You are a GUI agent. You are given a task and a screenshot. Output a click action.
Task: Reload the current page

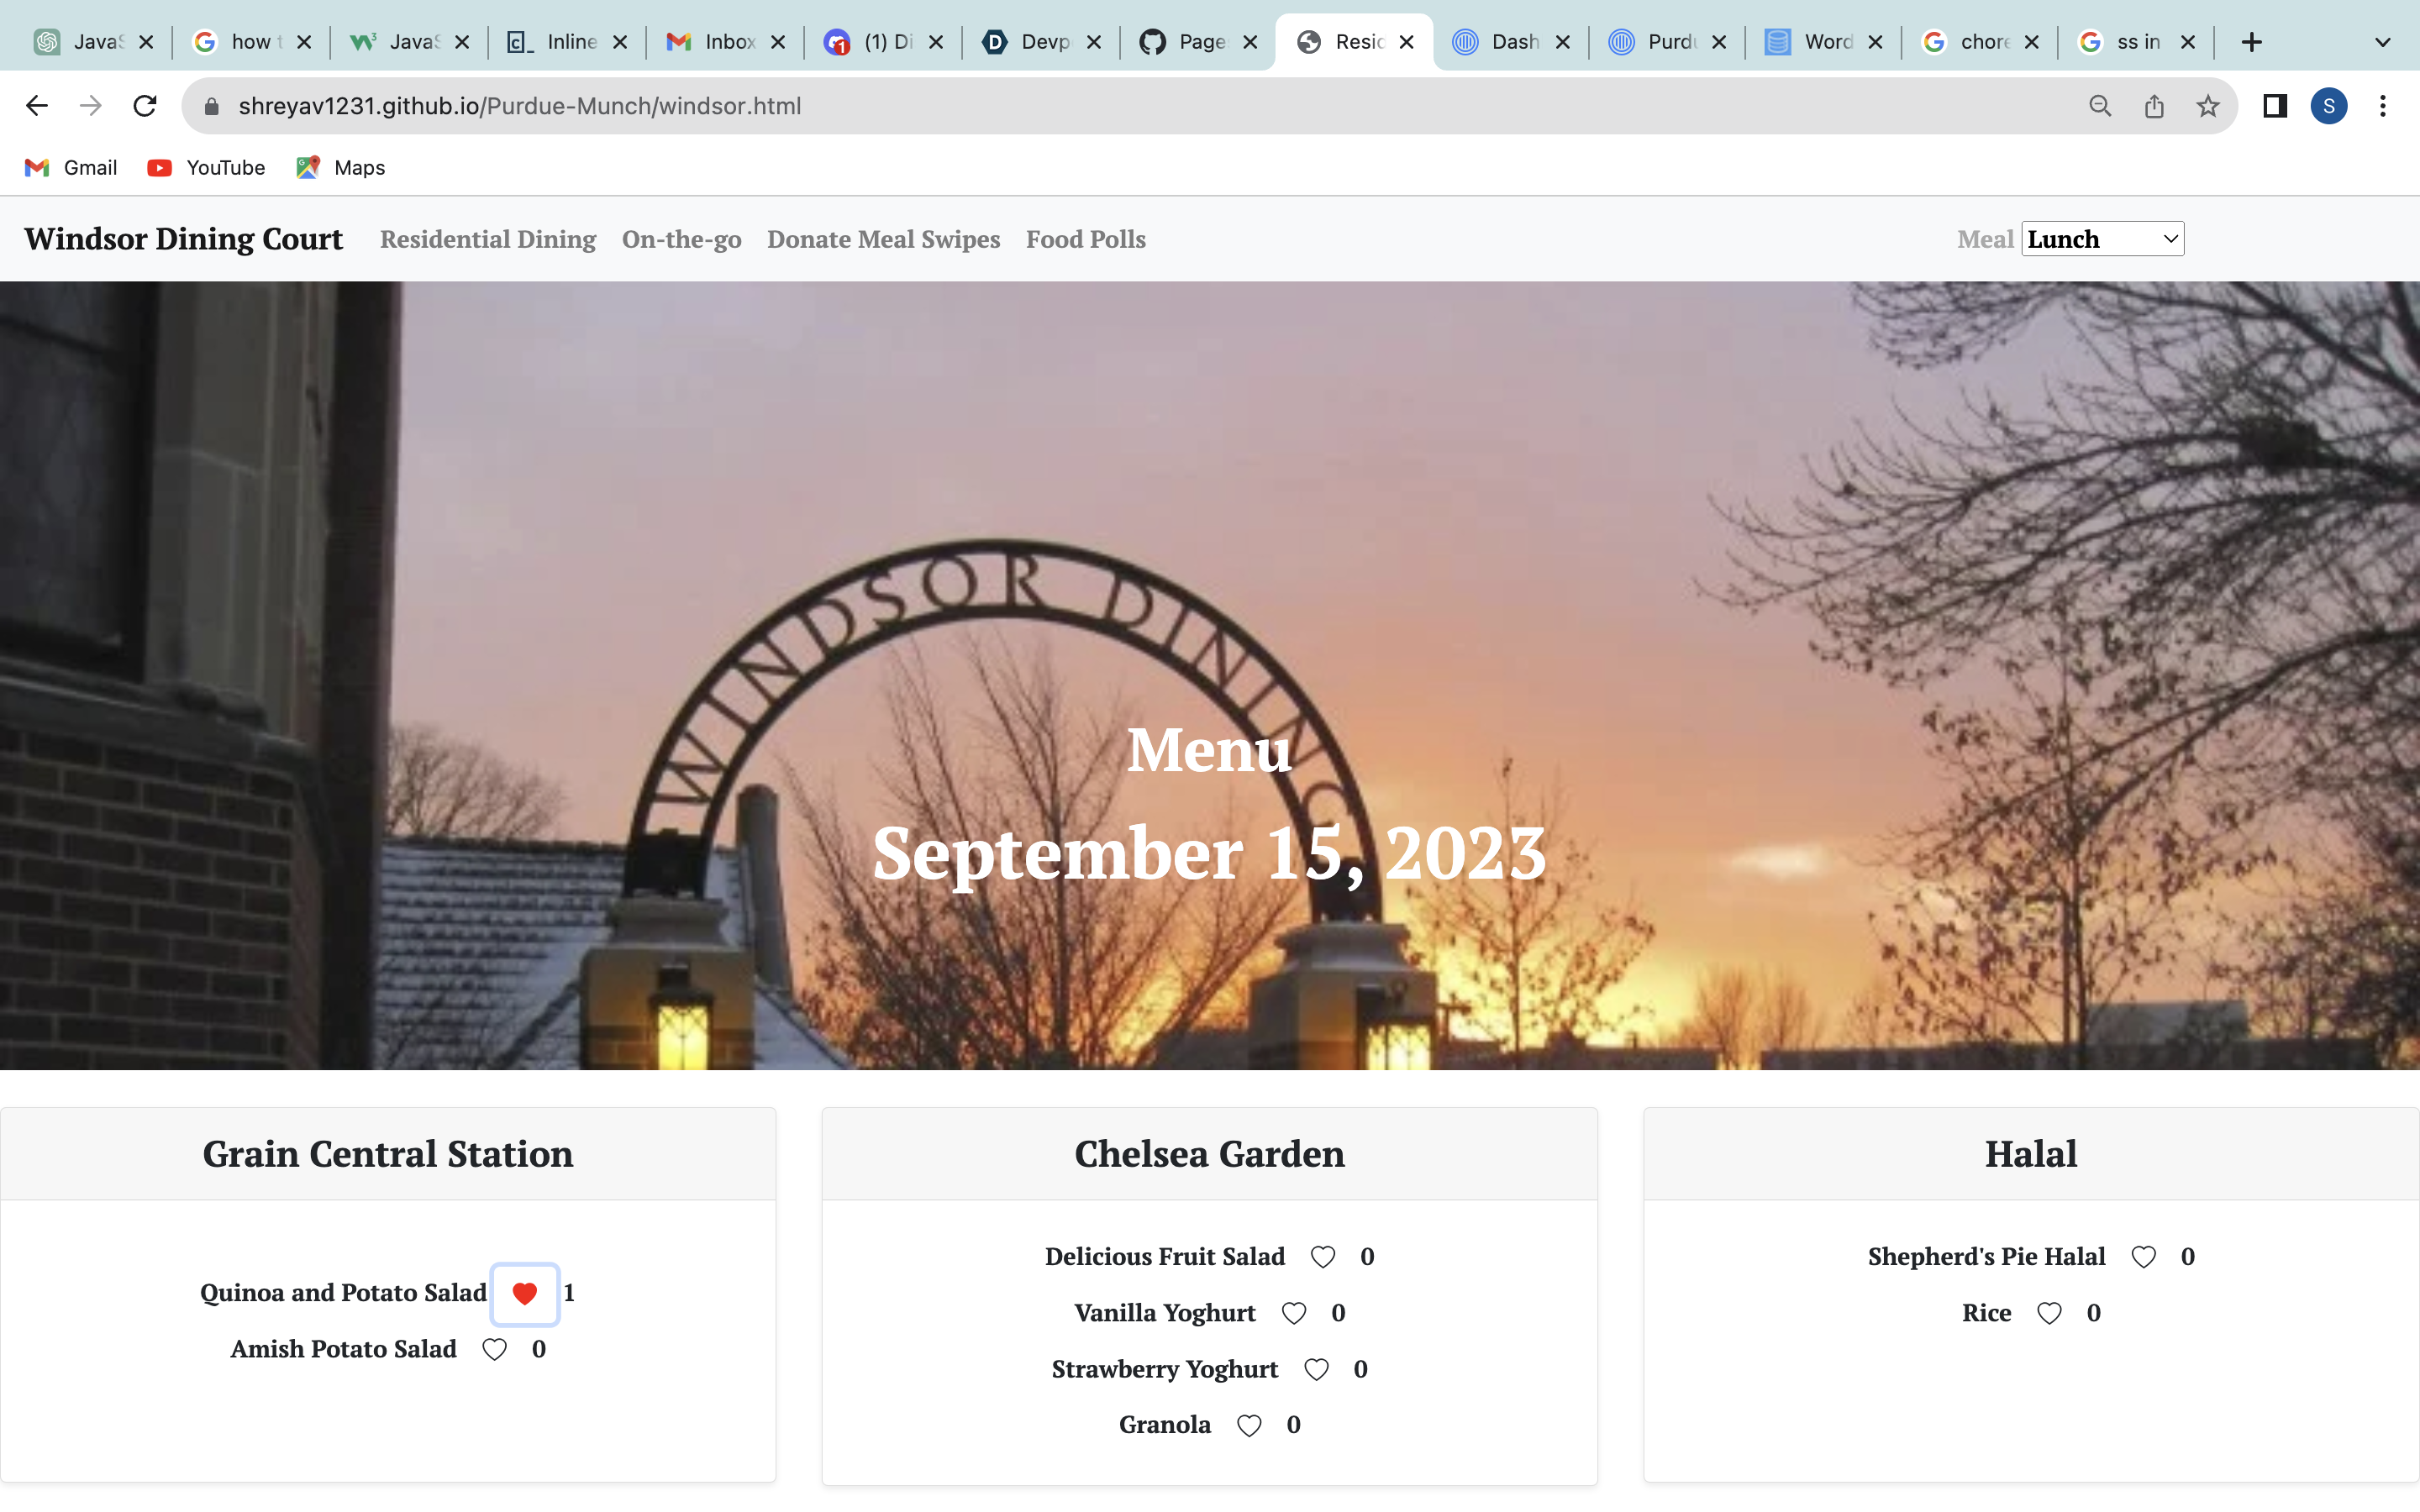click(x=145, y=106)
